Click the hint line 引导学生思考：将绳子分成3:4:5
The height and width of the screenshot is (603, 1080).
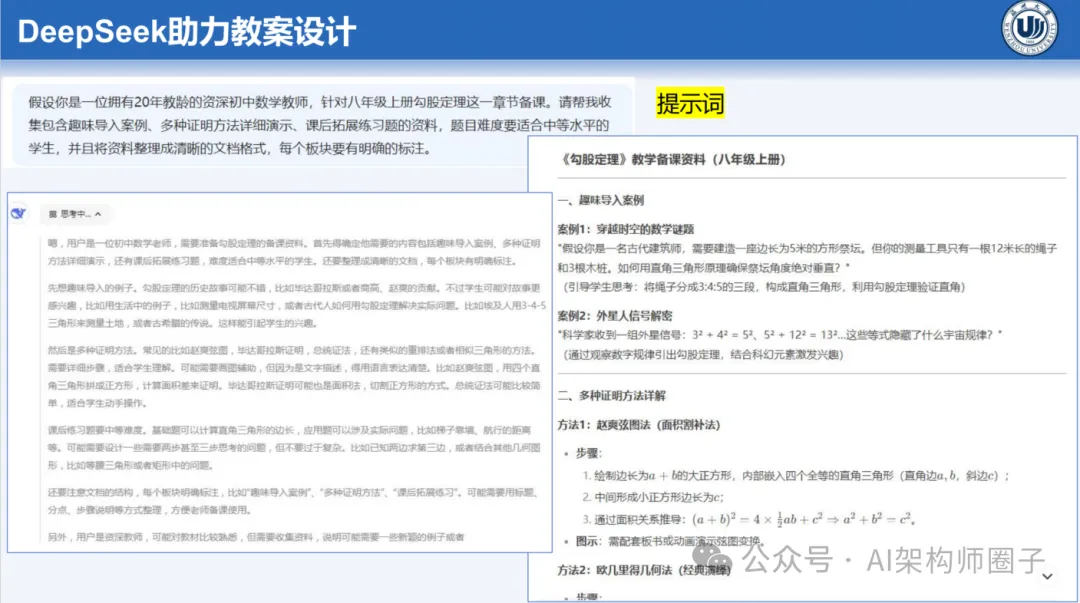(765, 287)
